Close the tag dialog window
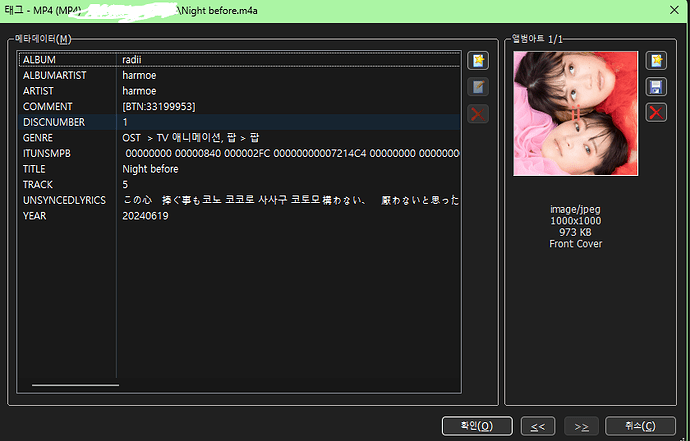Viewport: 690px width, 441px height. pyautogui.click(x=674, y=10)
